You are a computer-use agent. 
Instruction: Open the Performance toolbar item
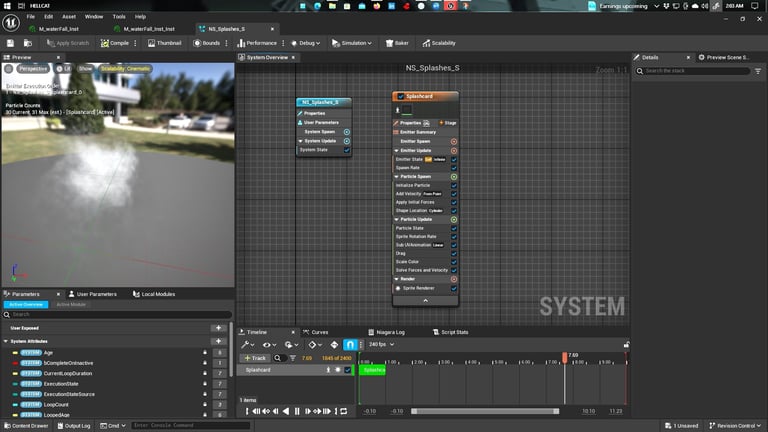[257, 43]
